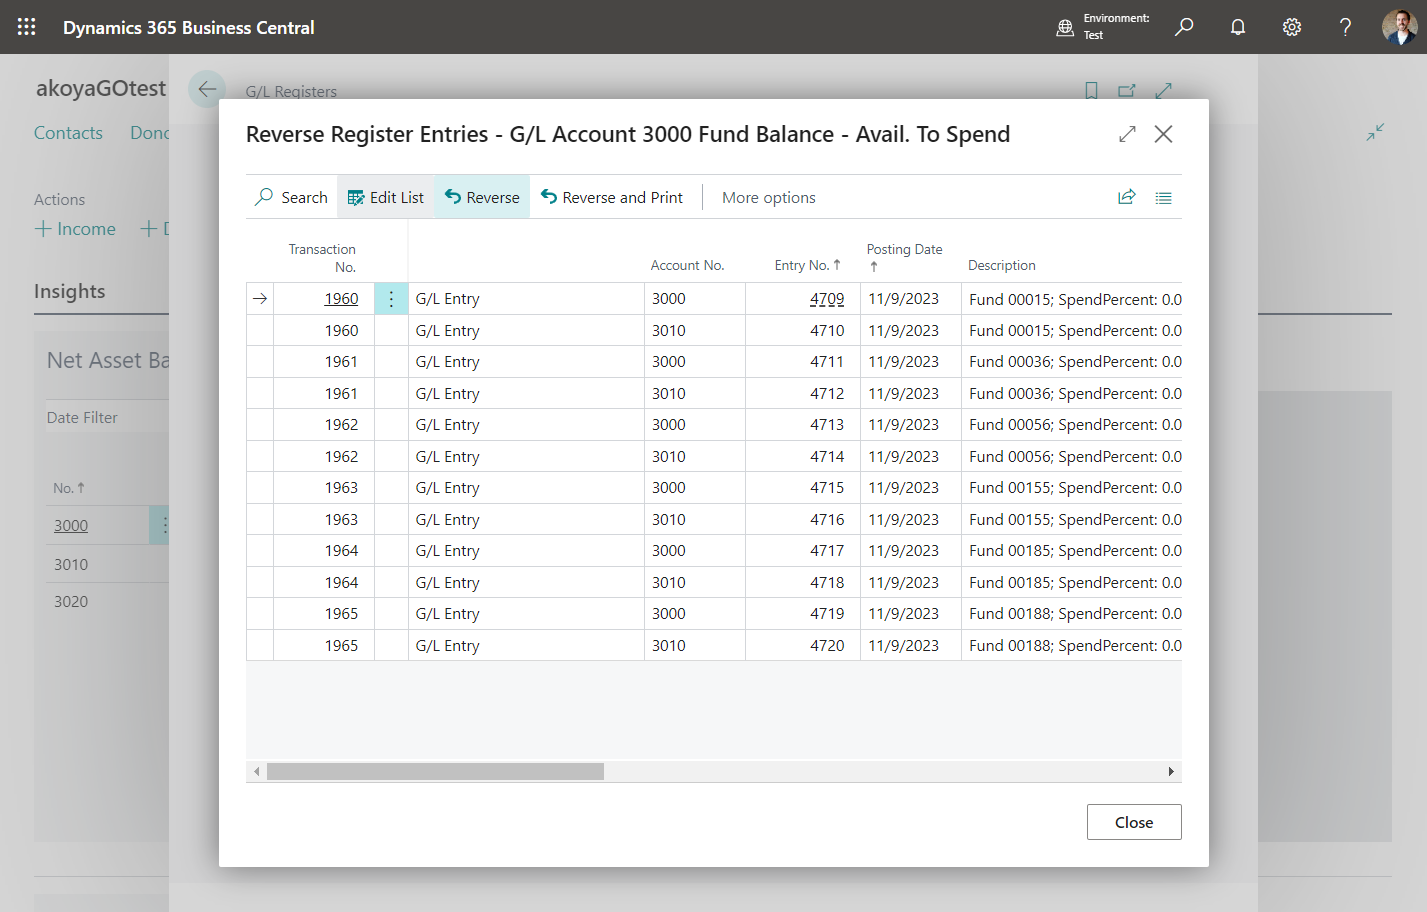
Task: Select the Entry No. 4712 cell
Action: (x=803, y=394)
